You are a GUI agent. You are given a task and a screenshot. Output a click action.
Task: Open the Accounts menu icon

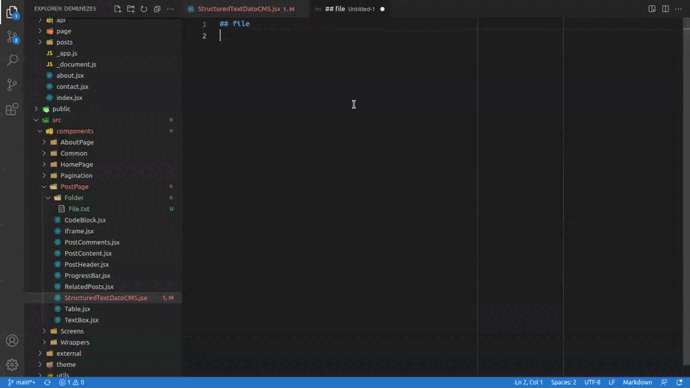[12, 340]
